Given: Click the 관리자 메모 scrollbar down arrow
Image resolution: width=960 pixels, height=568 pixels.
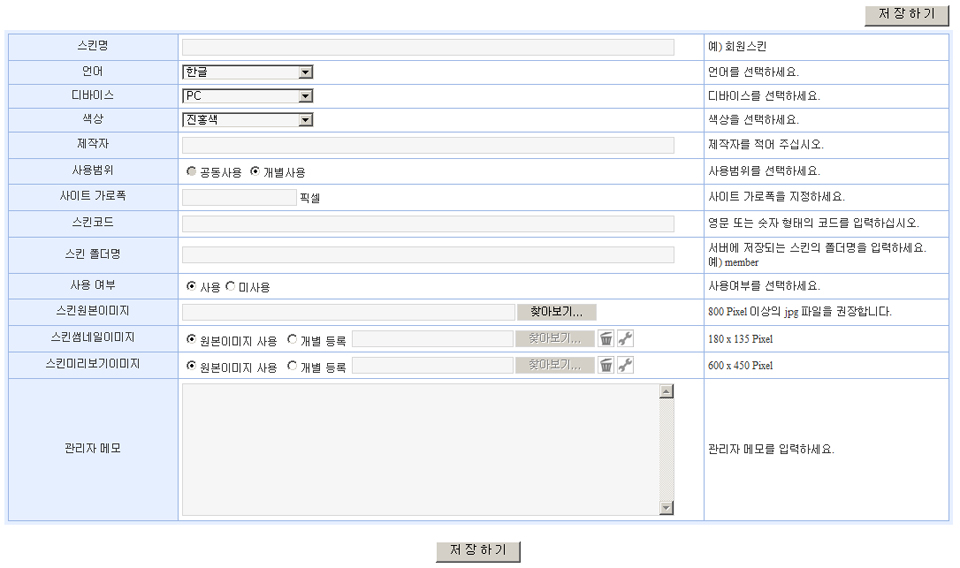Looking at the screenshot, I should [x=667, y=508].
